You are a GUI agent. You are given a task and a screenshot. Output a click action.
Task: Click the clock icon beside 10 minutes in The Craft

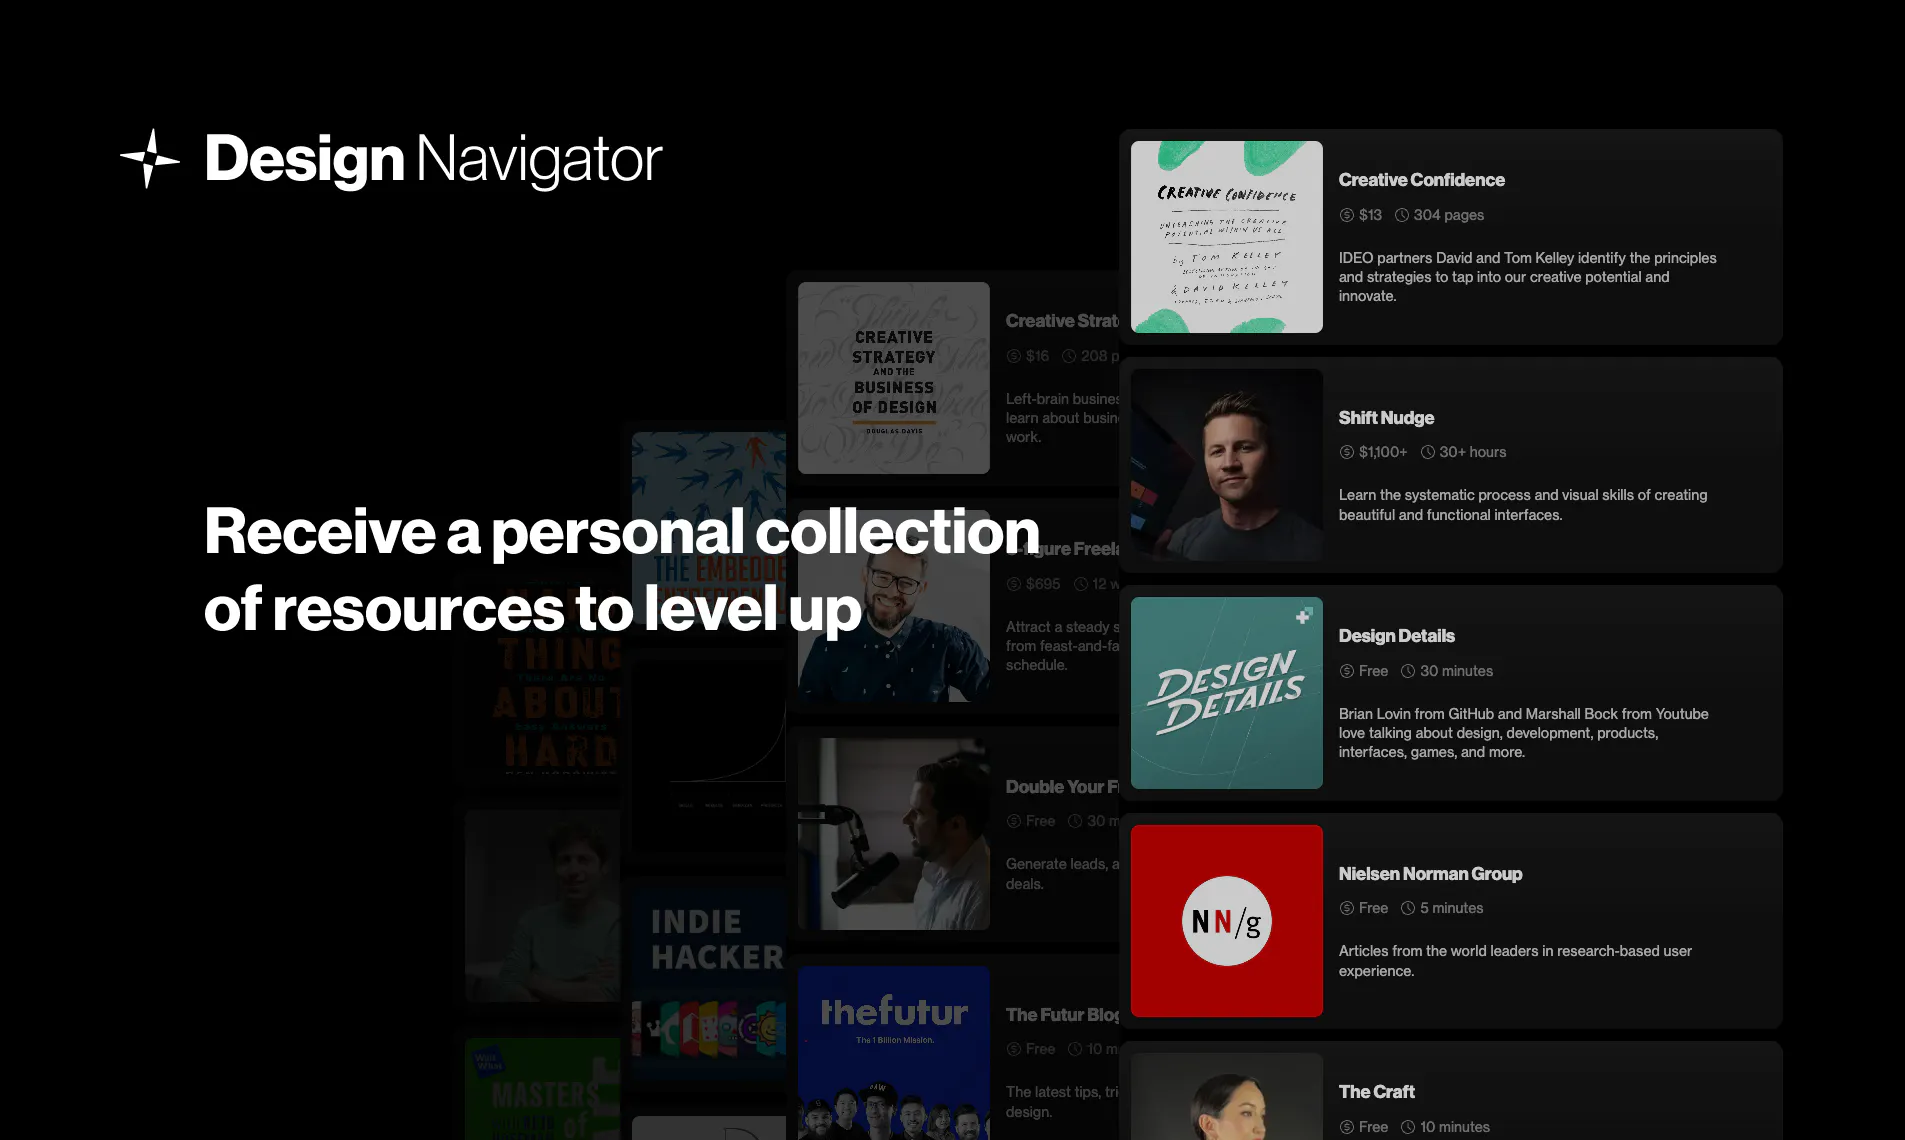tap(1407, 1127)
